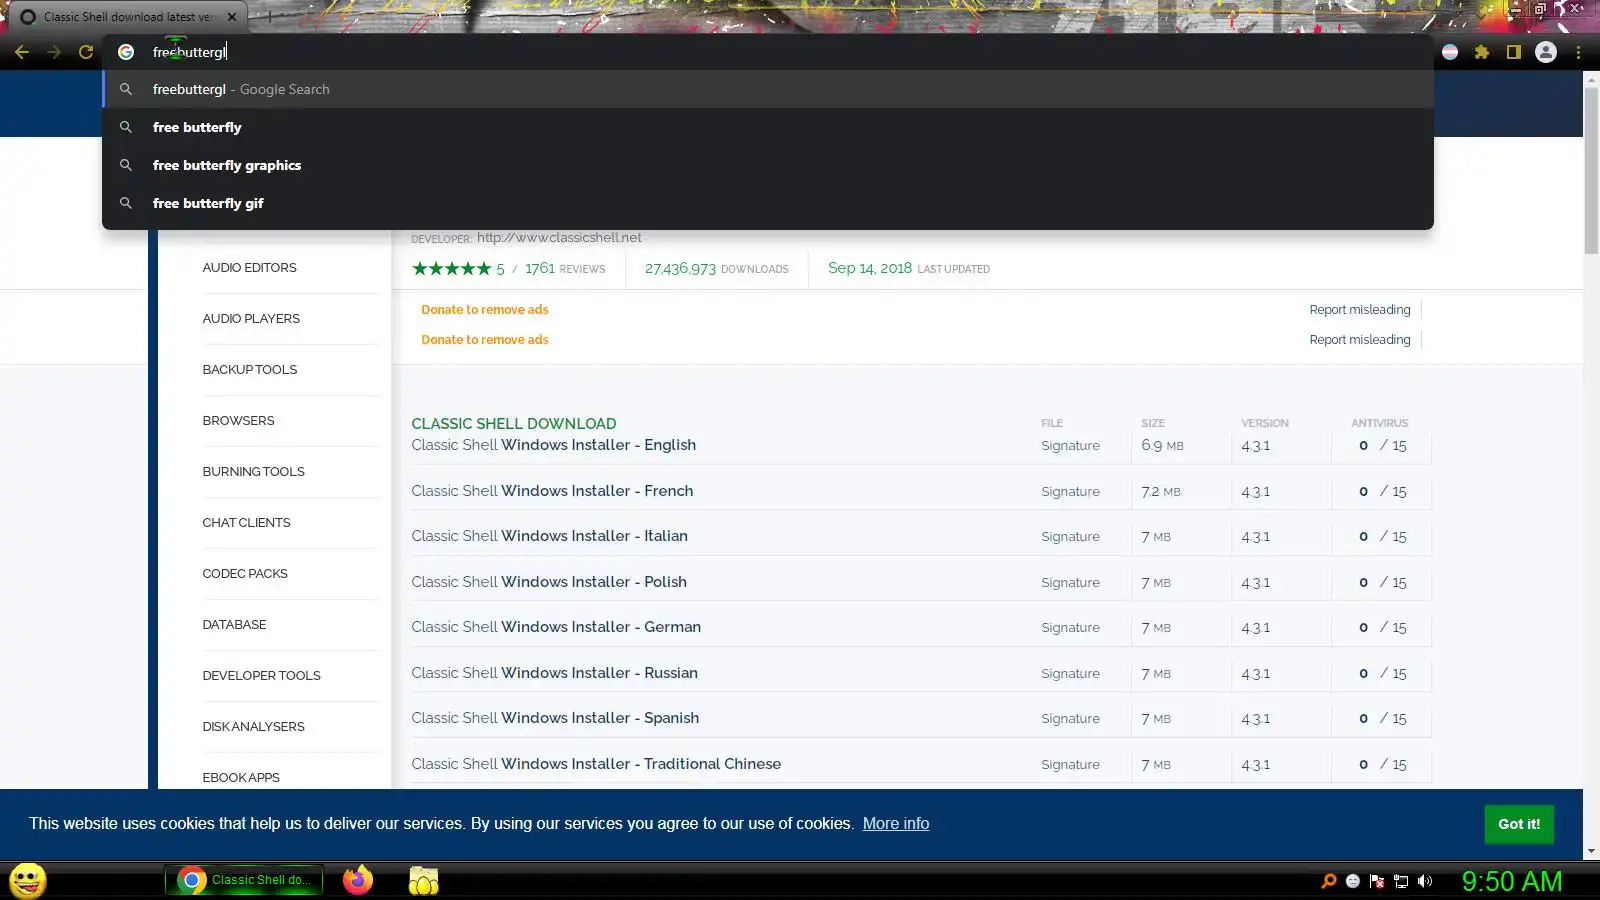The image size is (1600, 900).
Task: Open the Ebook Apps category
Action: pyautogui.click(x=241, y=778)
